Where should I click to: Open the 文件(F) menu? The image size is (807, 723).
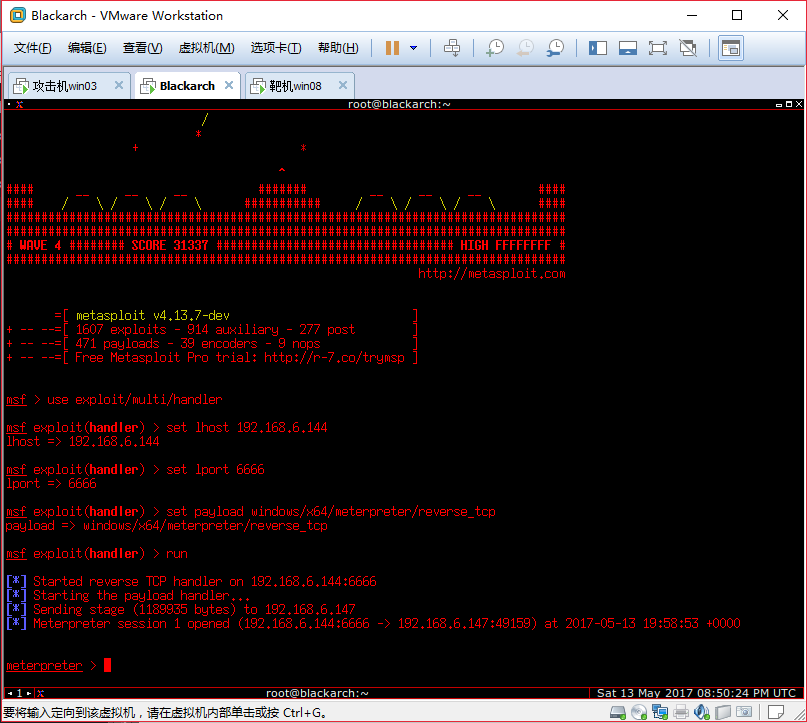(x=32, y=48)
